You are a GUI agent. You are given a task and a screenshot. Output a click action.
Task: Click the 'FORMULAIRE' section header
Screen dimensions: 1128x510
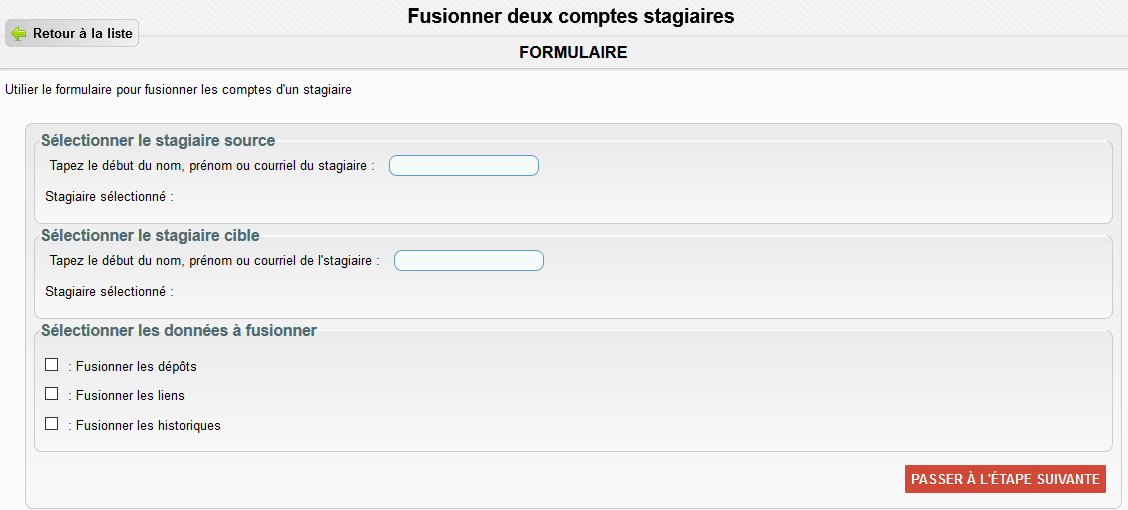coord(573,52)
